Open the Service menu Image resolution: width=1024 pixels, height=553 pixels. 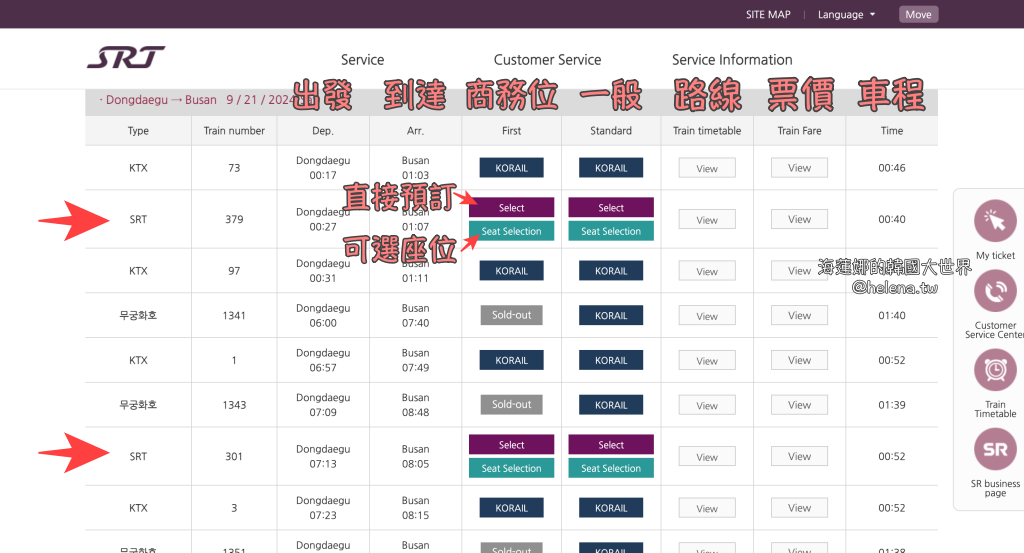362,60
